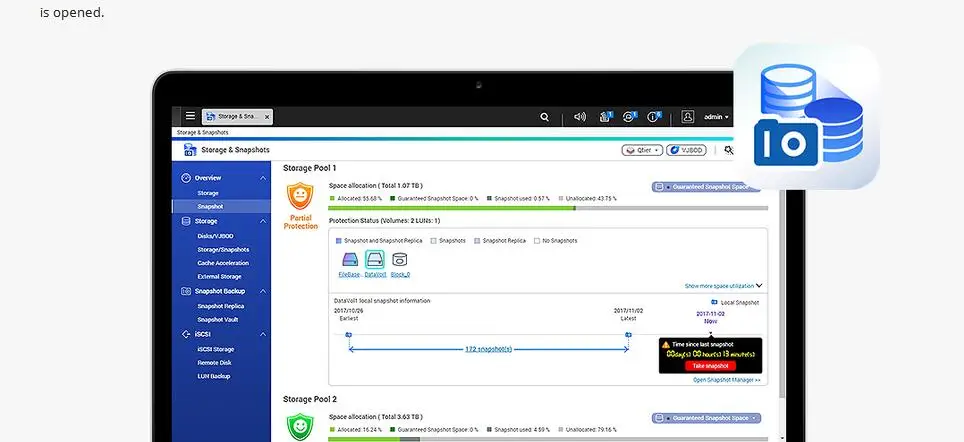Click the Local Snapshot legend icon

pyautogui.click(x=714, y=302)
